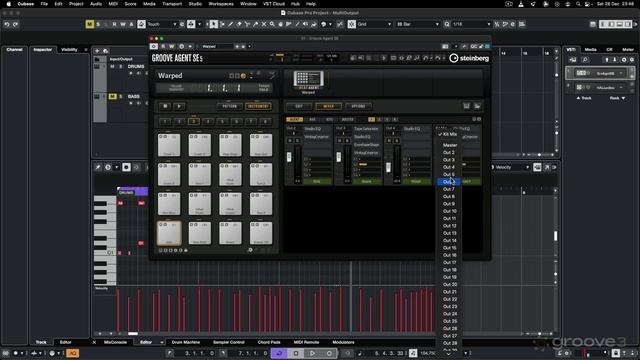The width and height of the screenshot is (640, 360).
Task: Select Out 6 in output menu
Action: point(449,182)
